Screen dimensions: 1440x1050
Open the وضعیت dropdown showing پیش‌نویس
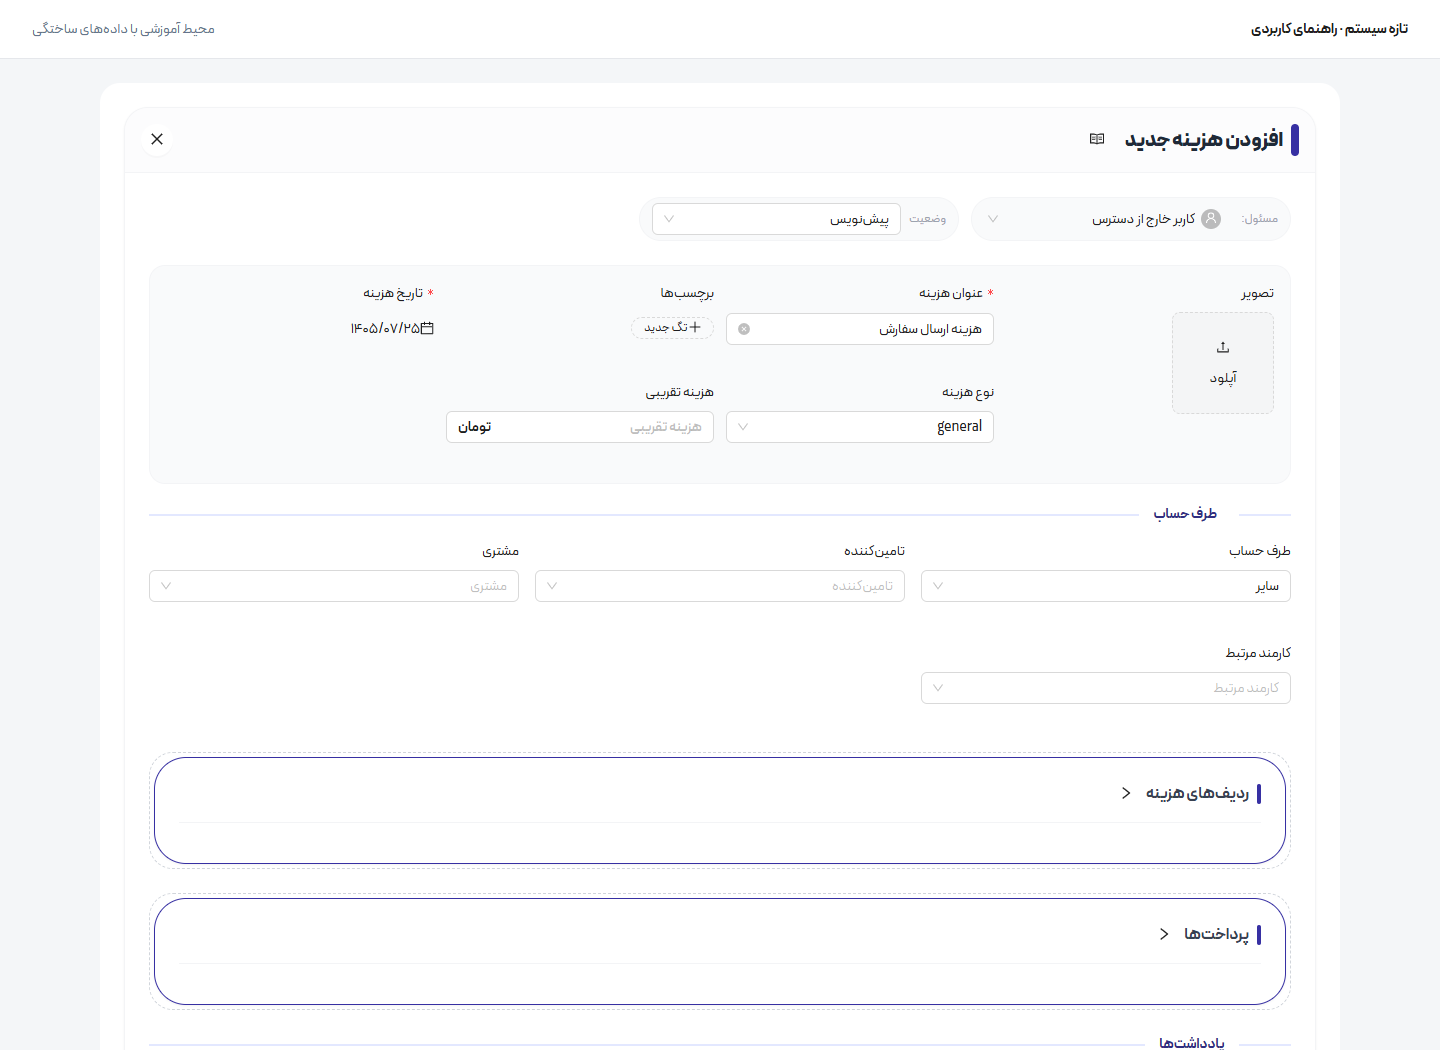(776, 219)
